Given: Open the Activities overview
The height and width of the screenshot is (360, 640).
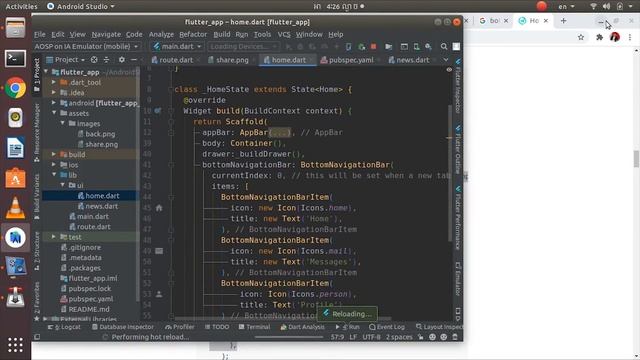Looking at the screenshot, I should tap(21, 6).
